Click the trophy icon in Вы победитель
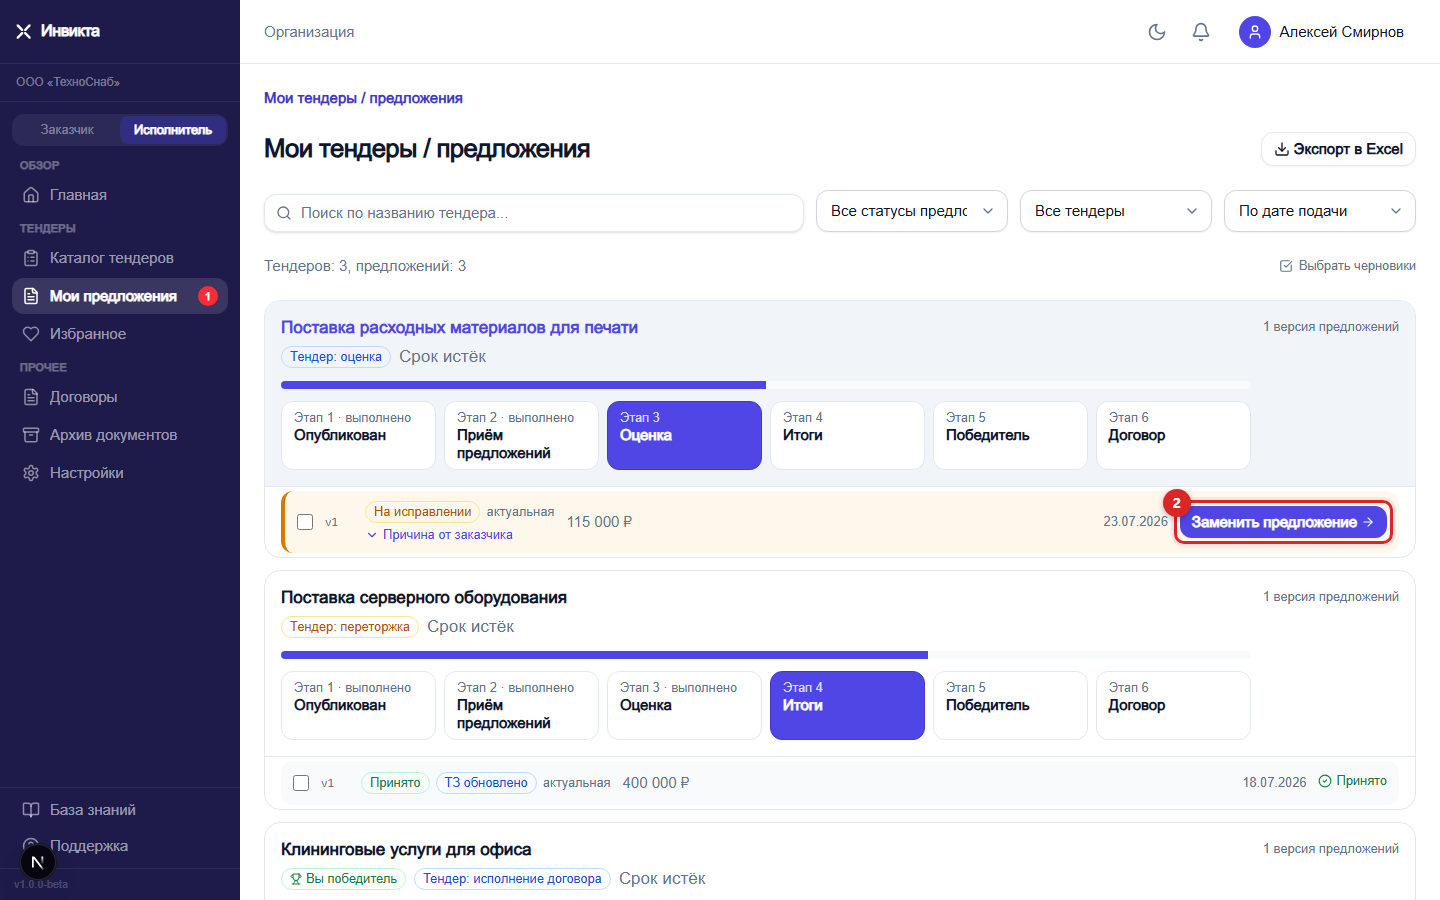 coord(296,879)
